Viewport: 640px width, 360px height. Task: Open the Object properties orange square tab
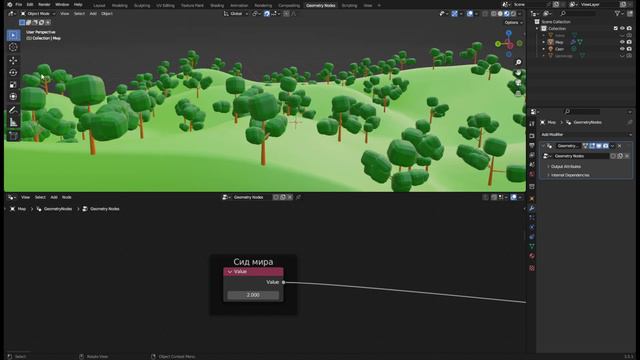532,198
